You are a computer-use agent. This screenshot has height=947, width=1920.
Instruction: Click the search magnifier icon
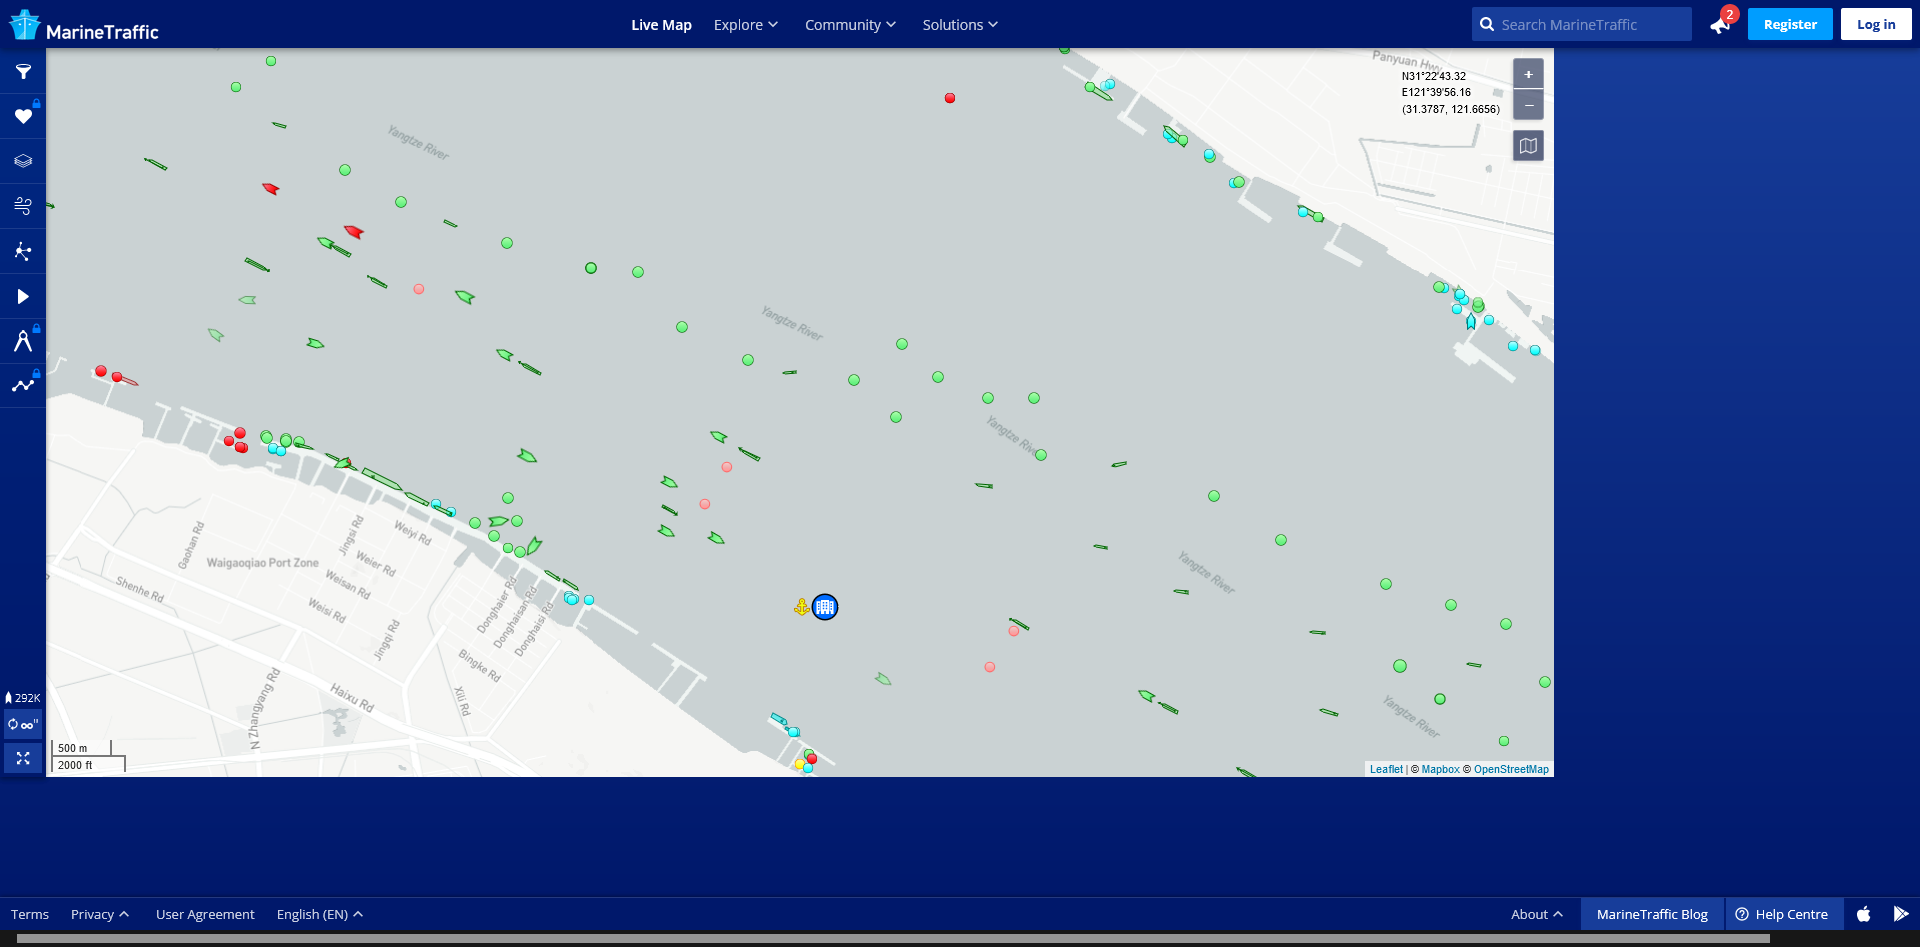coord(1487,25)
